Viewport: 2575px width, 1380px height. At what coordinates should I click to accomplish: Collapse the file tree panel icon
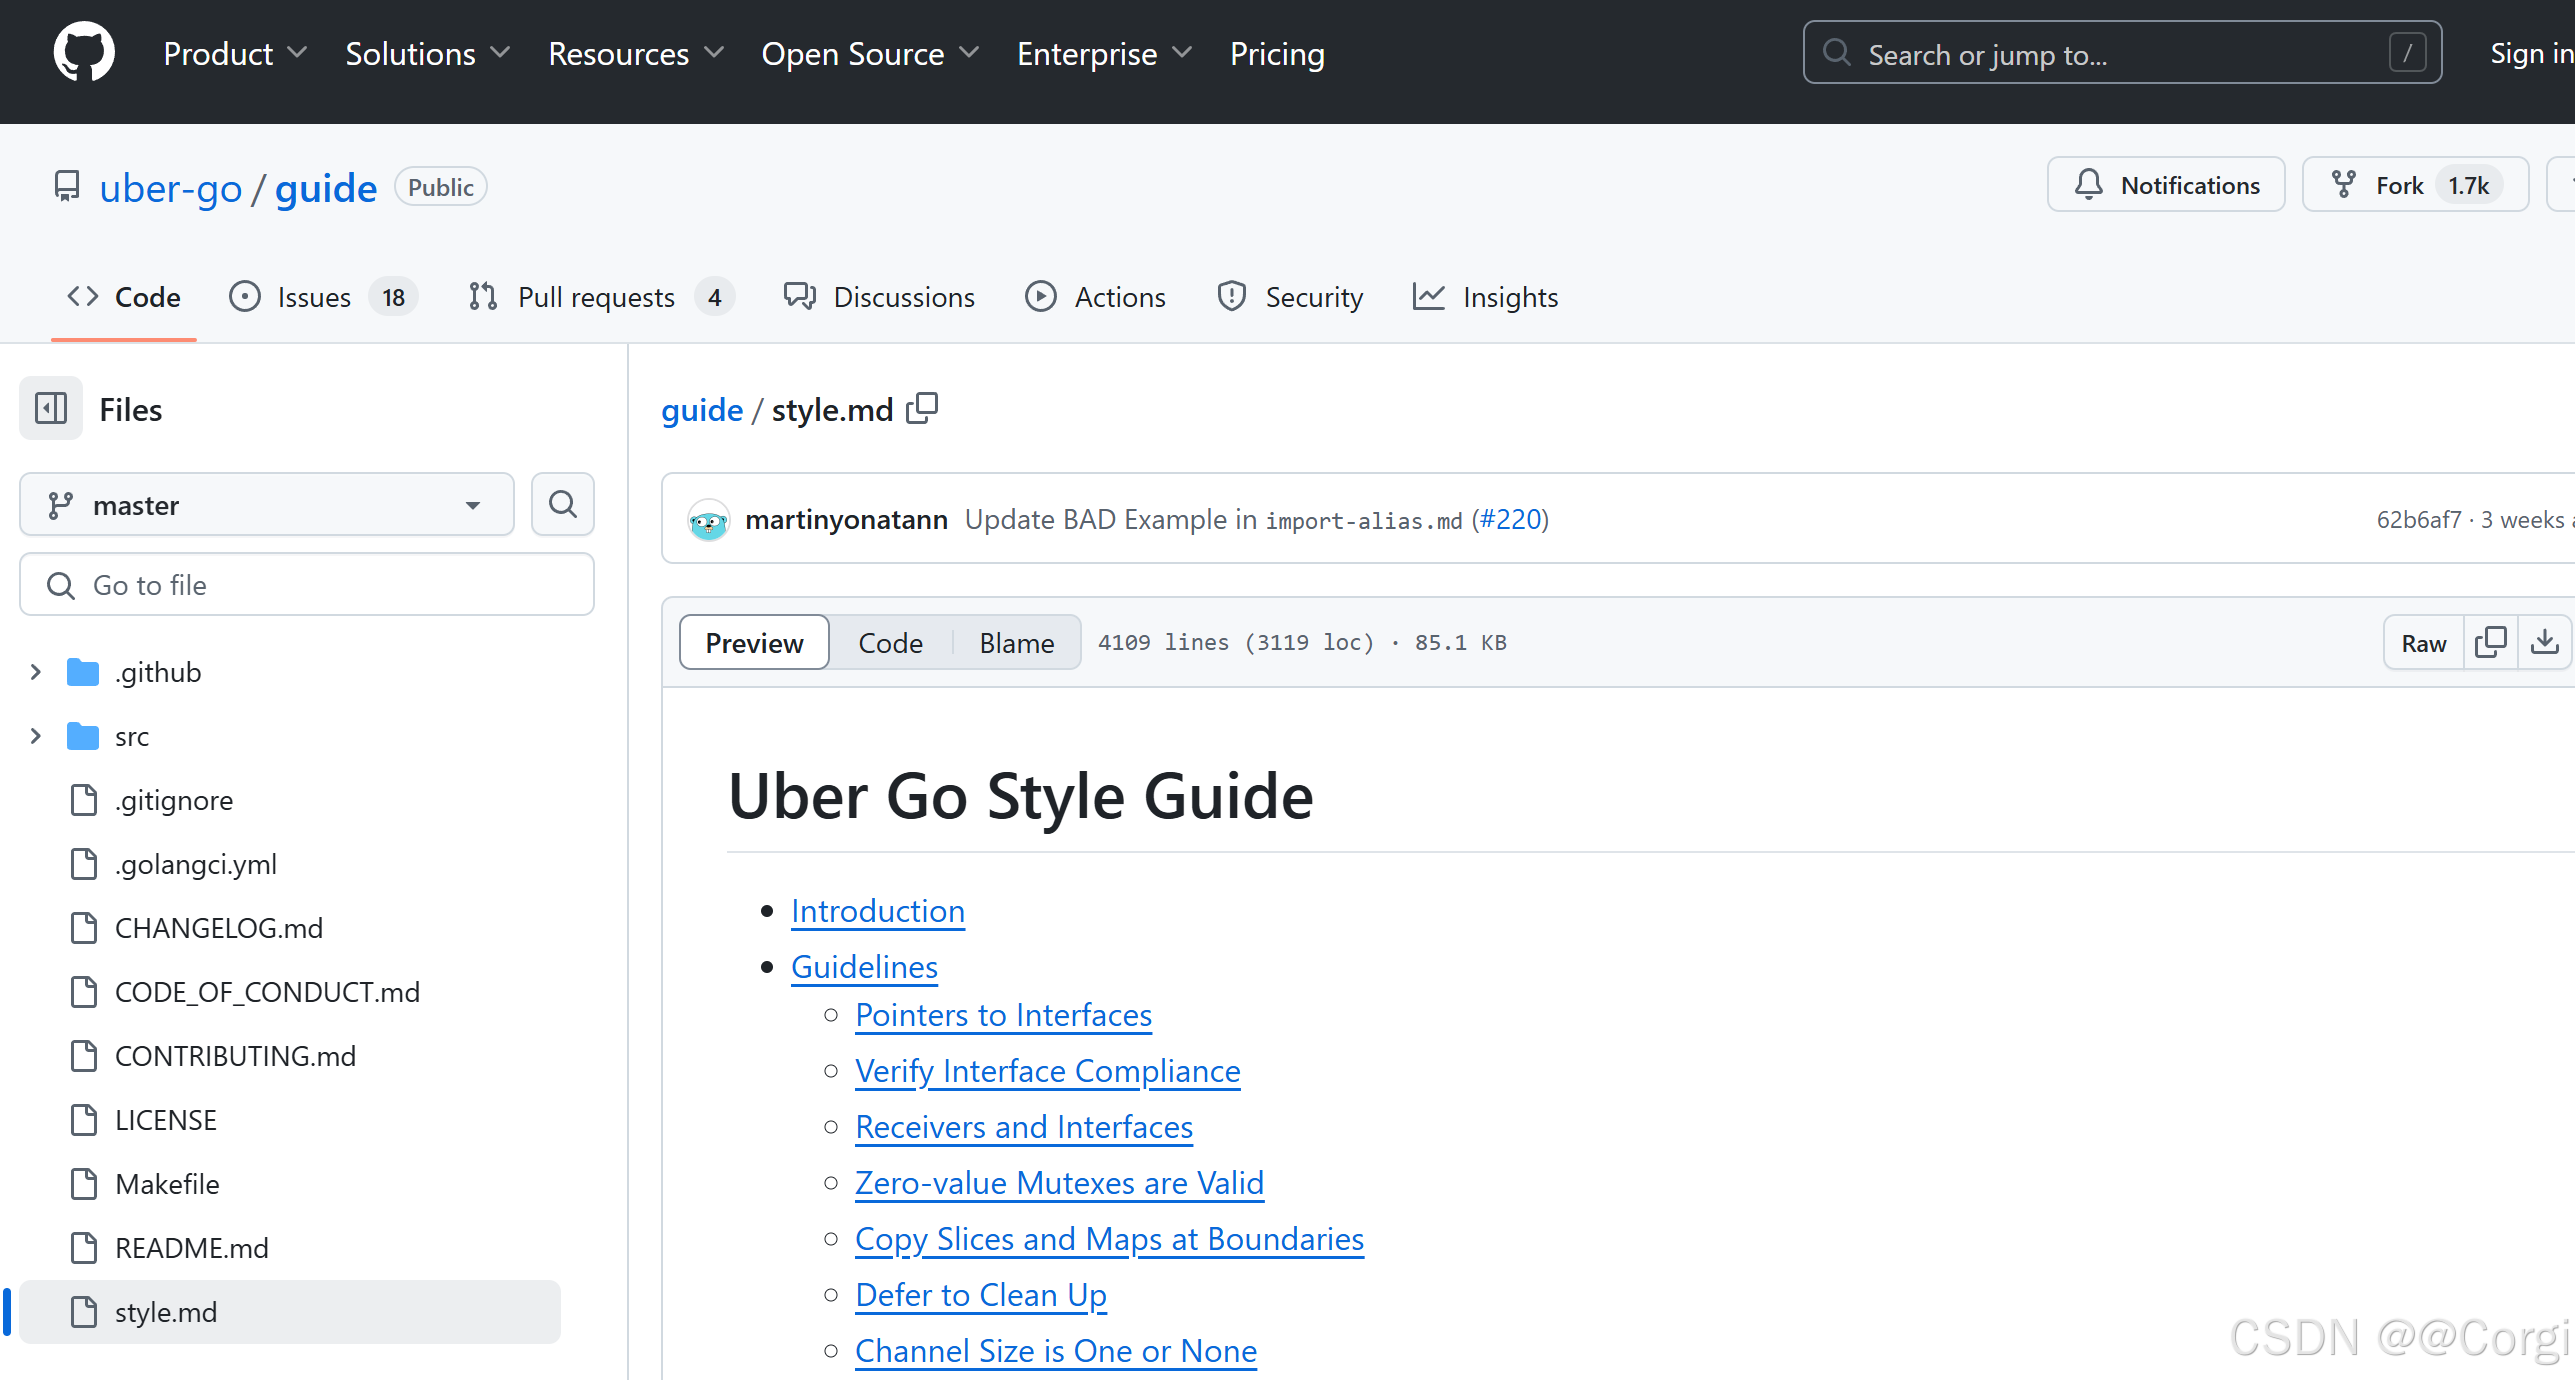point(51,409)
